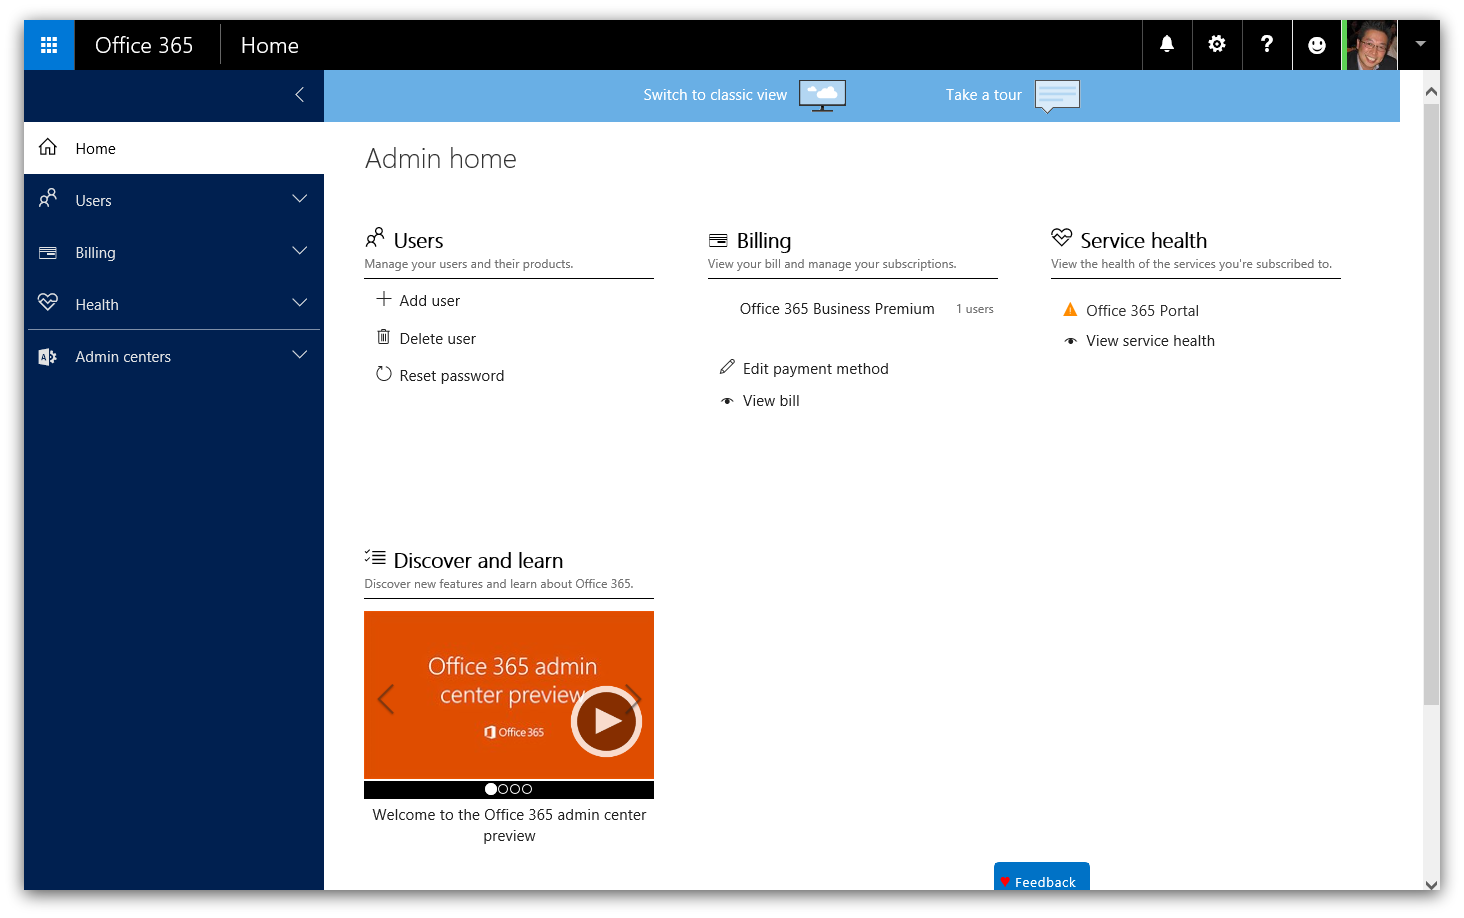Screen dimensions: 1464x918
Task: Click the Feedback button
Action: [1042, 876]
